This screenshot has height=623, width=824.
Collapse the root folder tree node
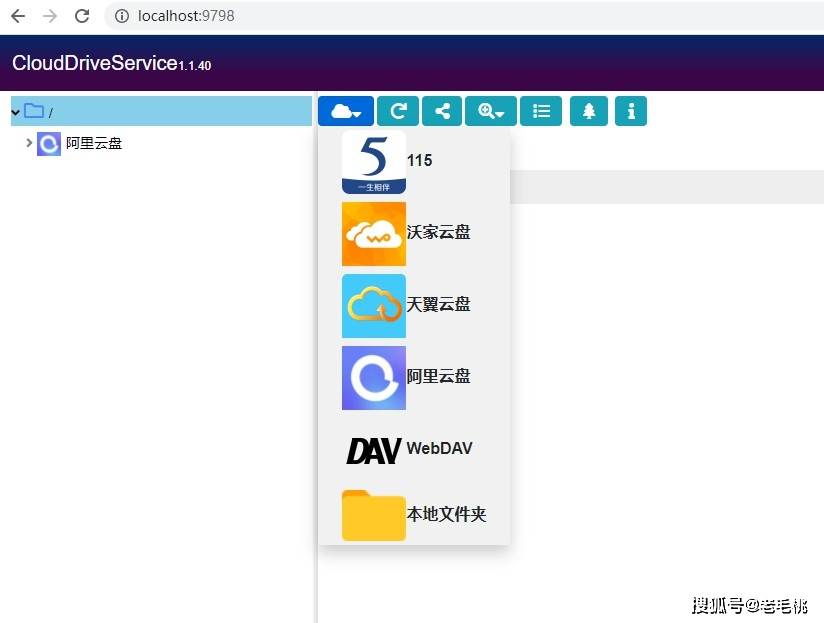point(16,112)
